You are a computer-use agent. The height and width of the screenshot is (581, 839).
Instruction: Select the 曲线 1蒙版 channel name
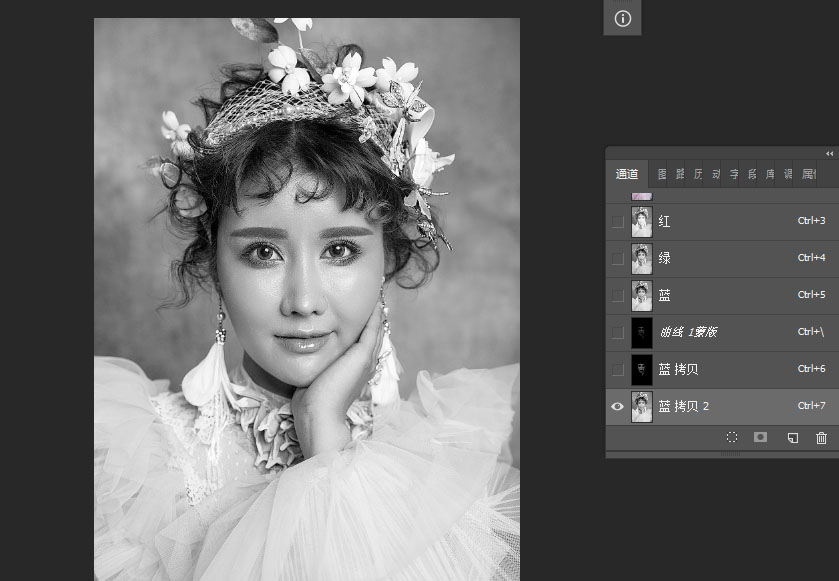coord(688,332)
